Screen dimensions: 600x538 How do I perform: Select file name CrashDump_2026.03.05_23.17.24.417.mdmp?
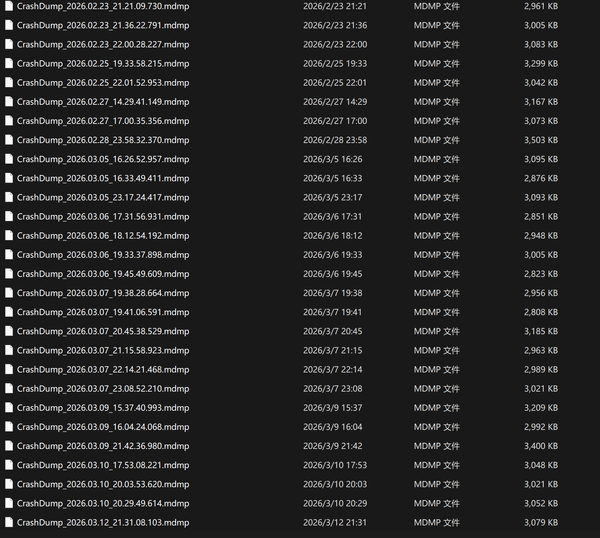102,197
